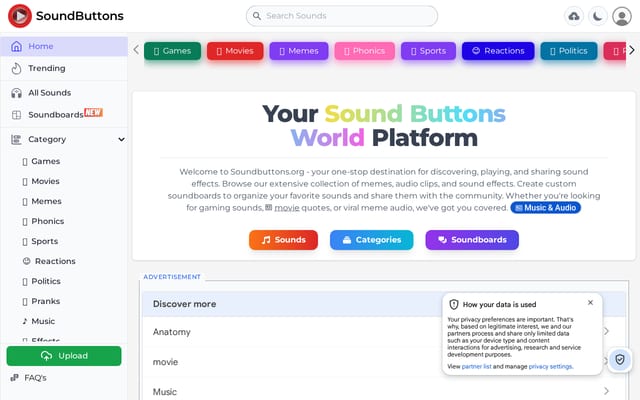The width and height of the screenshot is (640, 400).
Task: Click the cloud icon on Upload button
Action: (47, 356)
